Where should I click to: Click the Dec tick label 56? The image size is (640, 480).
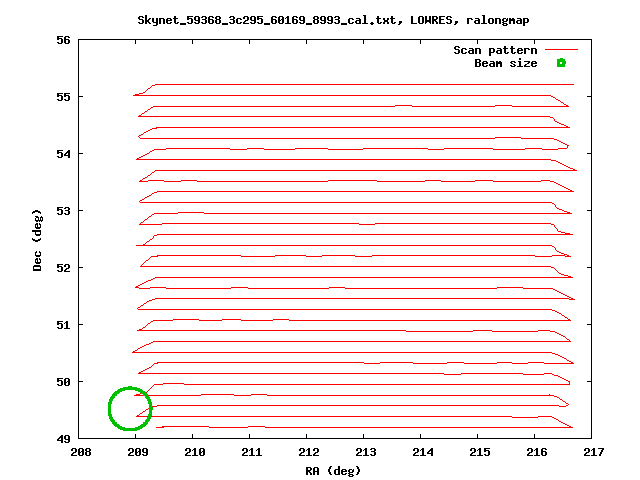pos(63,40)
